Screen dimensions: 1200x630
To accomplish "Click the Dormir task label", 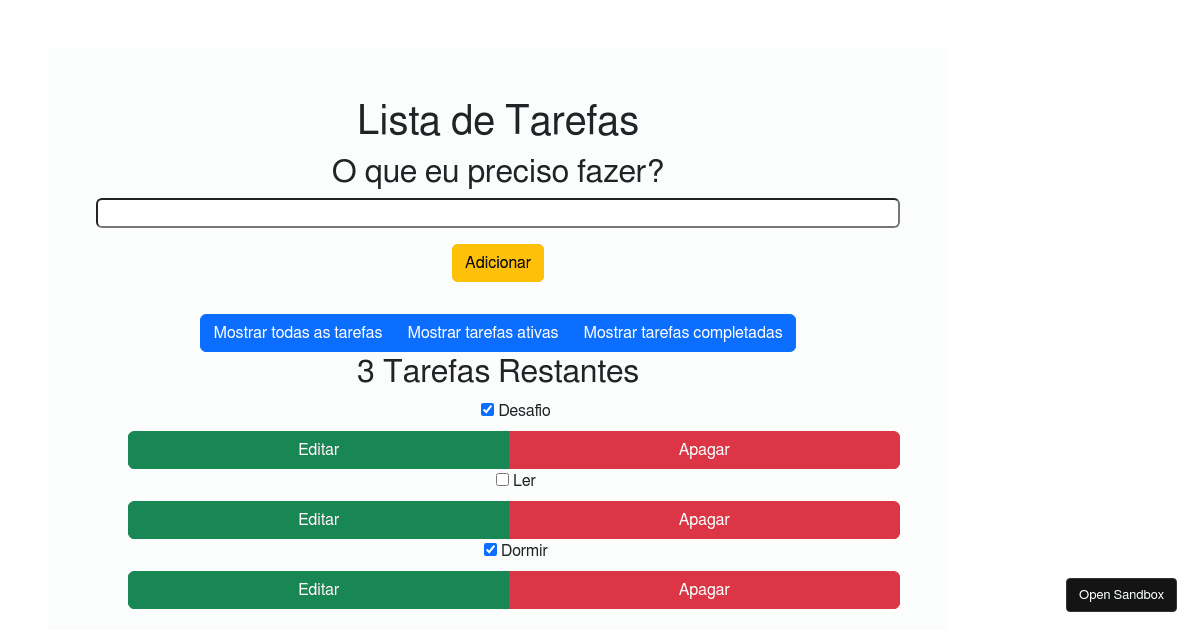I will click(524, 550).
